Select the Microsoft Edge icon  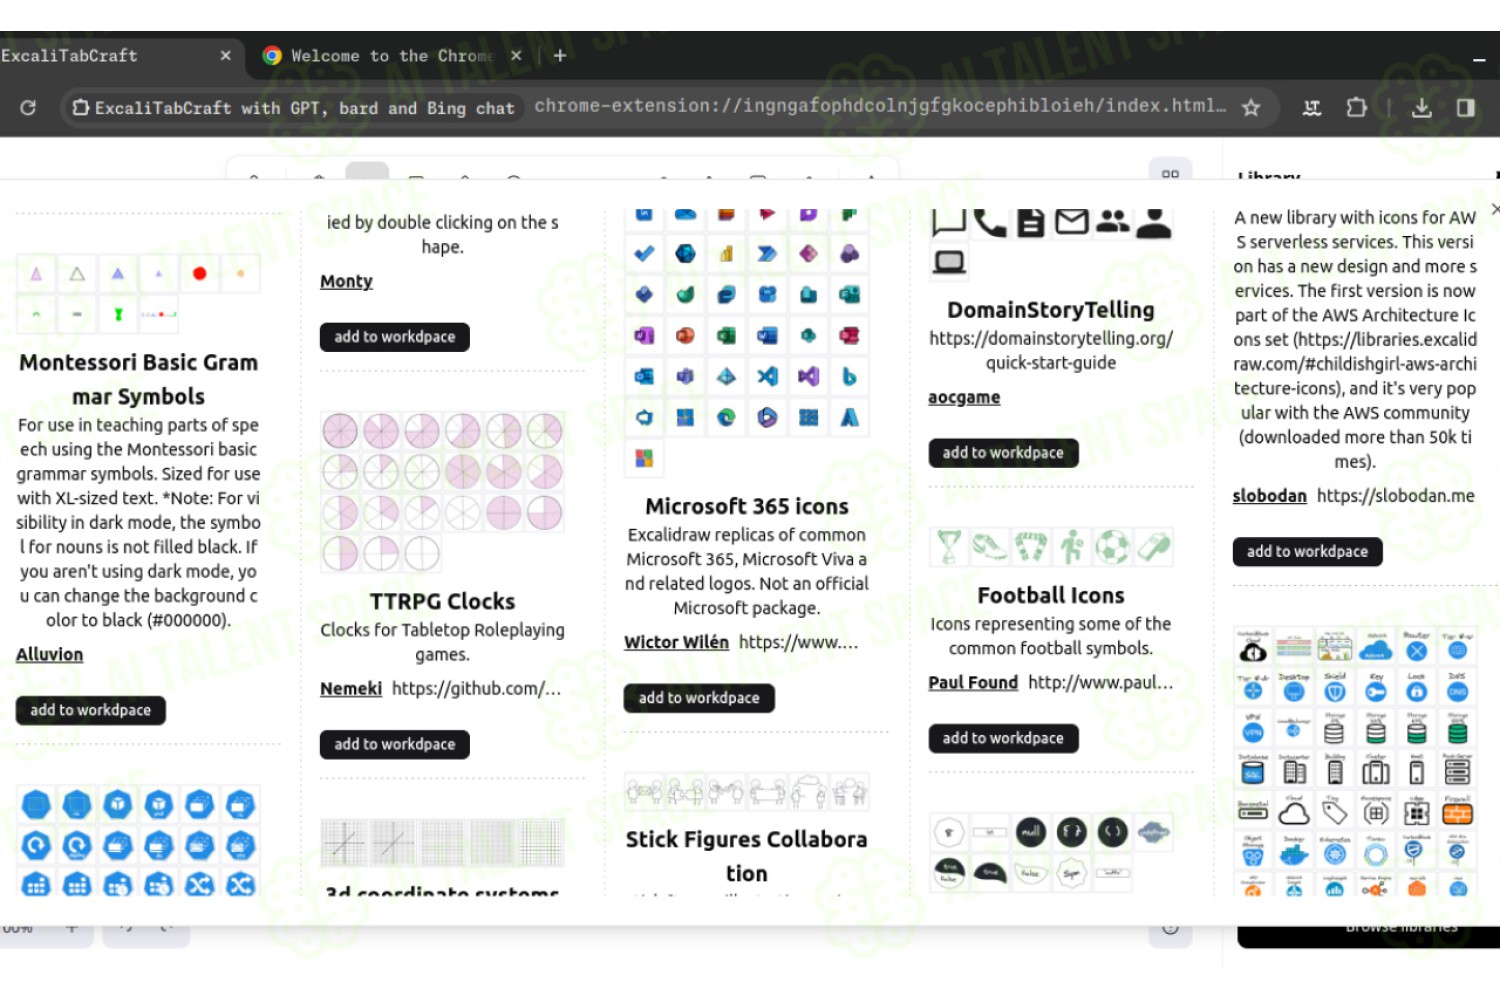coord(726,417)
